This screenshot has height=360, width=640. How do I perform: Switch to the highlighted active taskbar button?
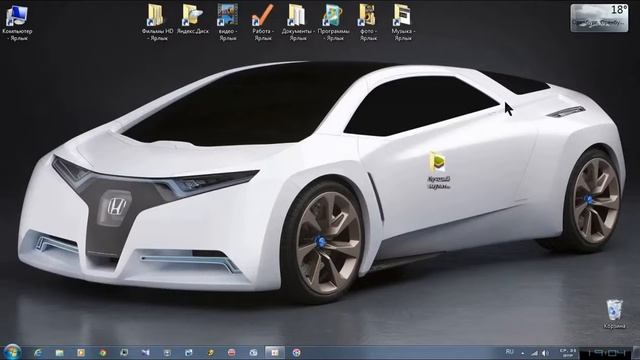(275, 352)
